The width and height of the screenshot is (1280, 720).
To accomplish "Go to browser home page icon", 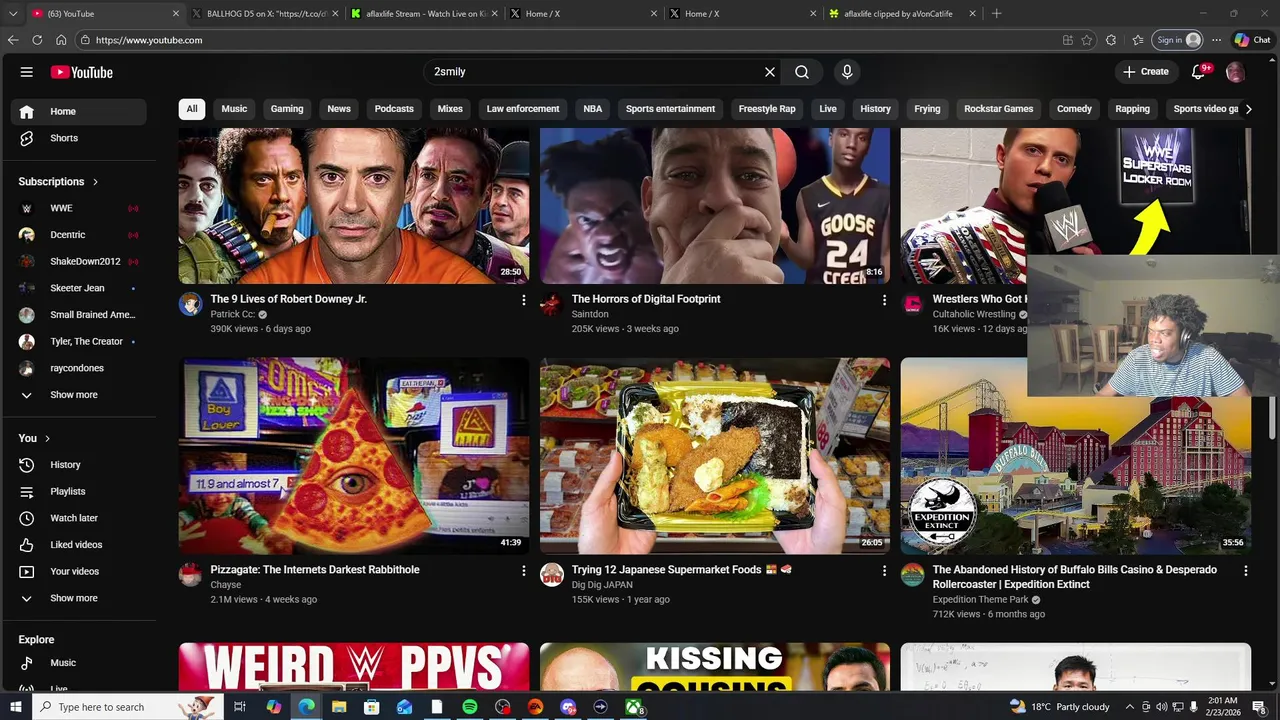I will click(x=61, y=40).
